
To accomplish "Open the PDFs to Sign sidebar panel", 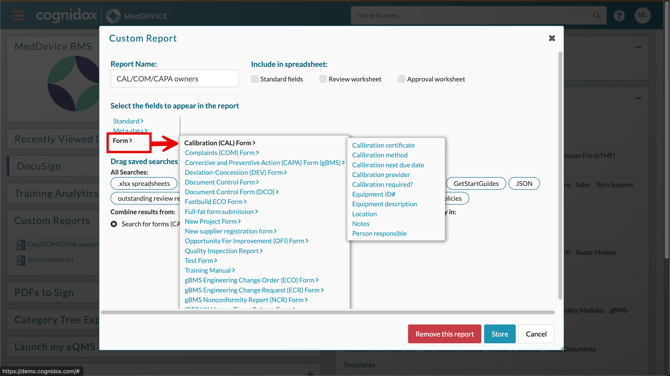I will point(53,293).
